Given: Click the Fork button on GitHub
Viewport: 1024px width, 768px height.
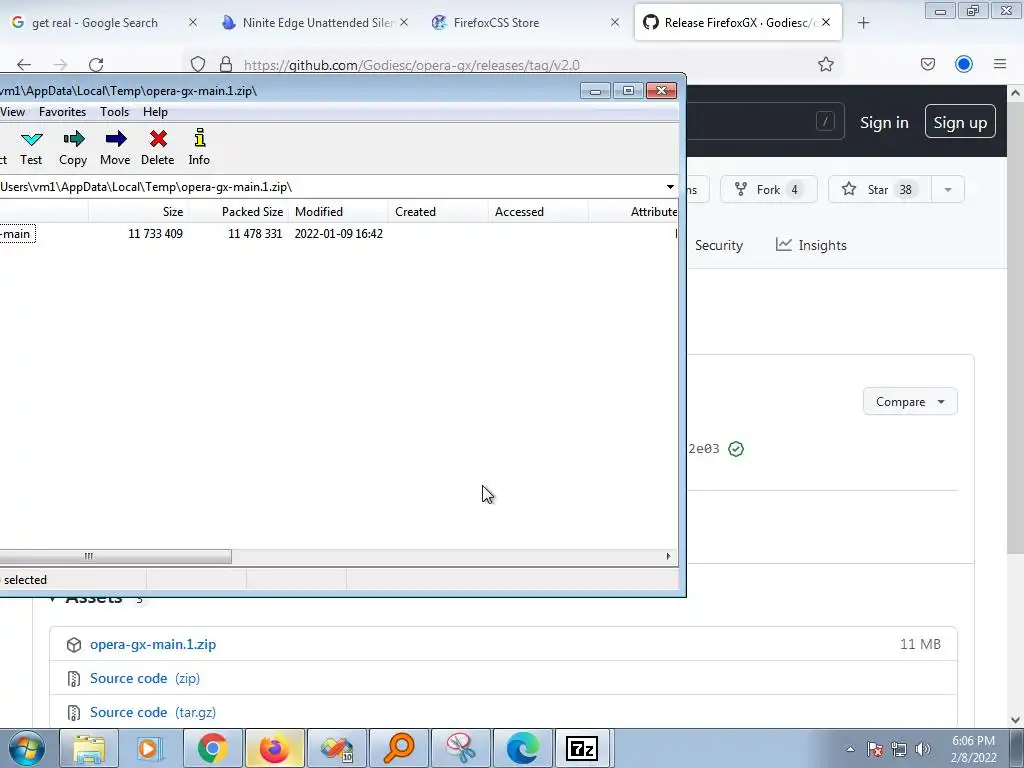Looking at the screenshot, I should click(768, 189).
